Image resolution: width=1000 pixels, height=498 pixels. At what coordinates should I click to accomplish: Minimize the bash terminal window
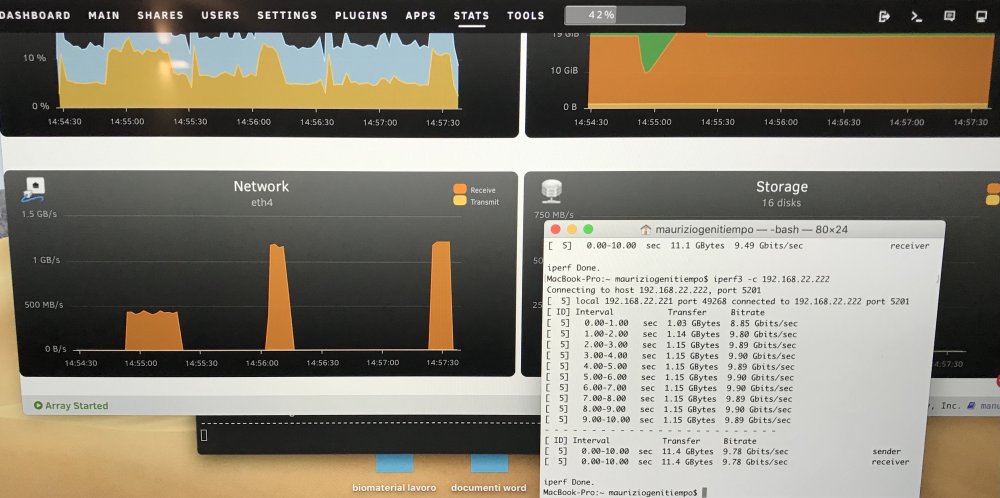[x=571, y=229]
